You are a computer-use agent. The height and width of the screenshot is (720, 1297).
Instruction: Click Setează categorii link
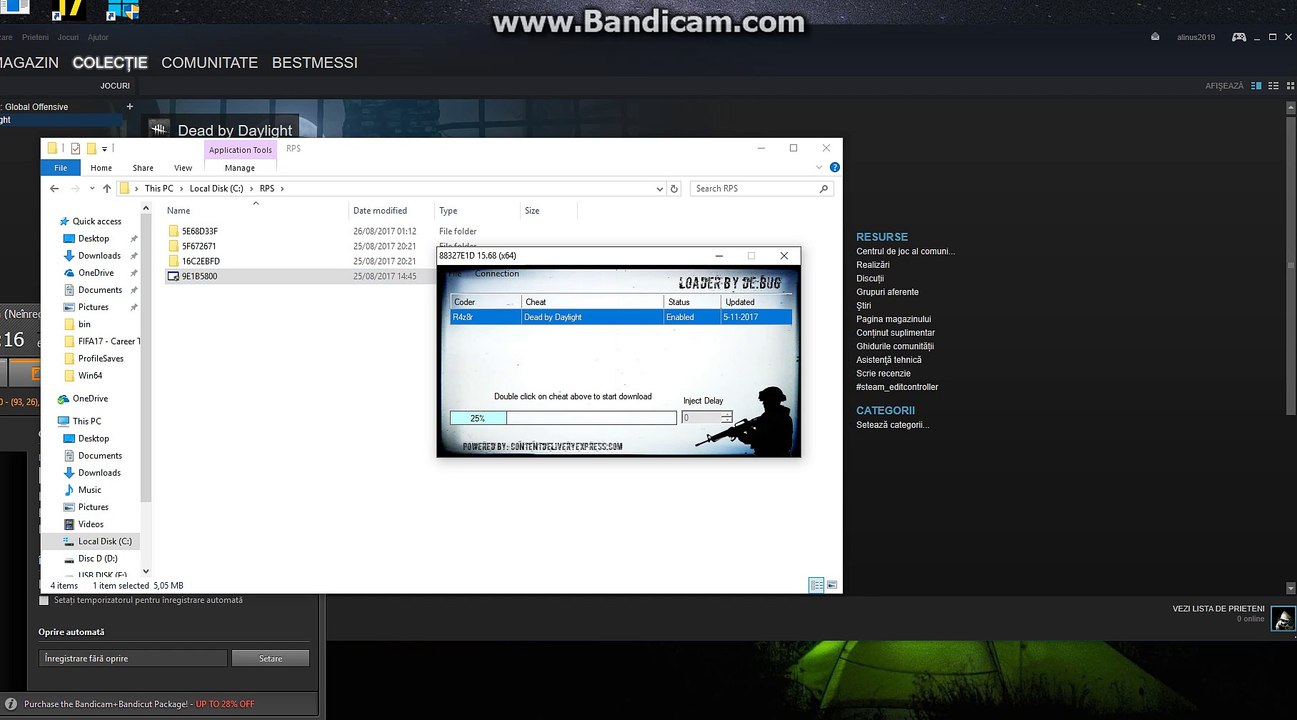point(893,425)
